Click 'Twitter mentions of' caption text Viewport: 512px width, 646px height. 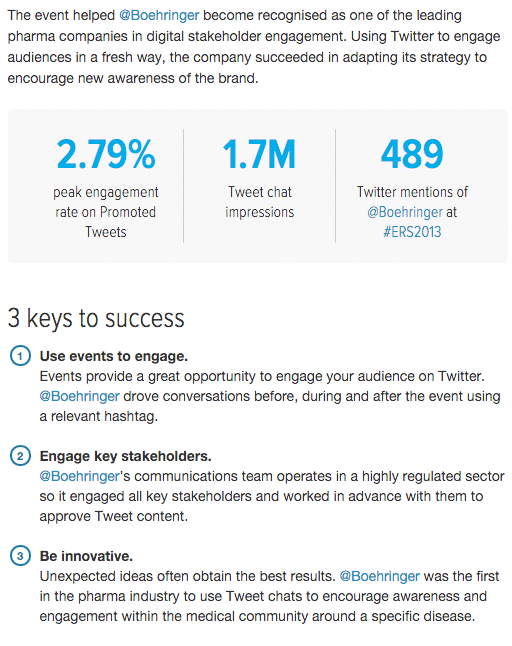point(412,192)
